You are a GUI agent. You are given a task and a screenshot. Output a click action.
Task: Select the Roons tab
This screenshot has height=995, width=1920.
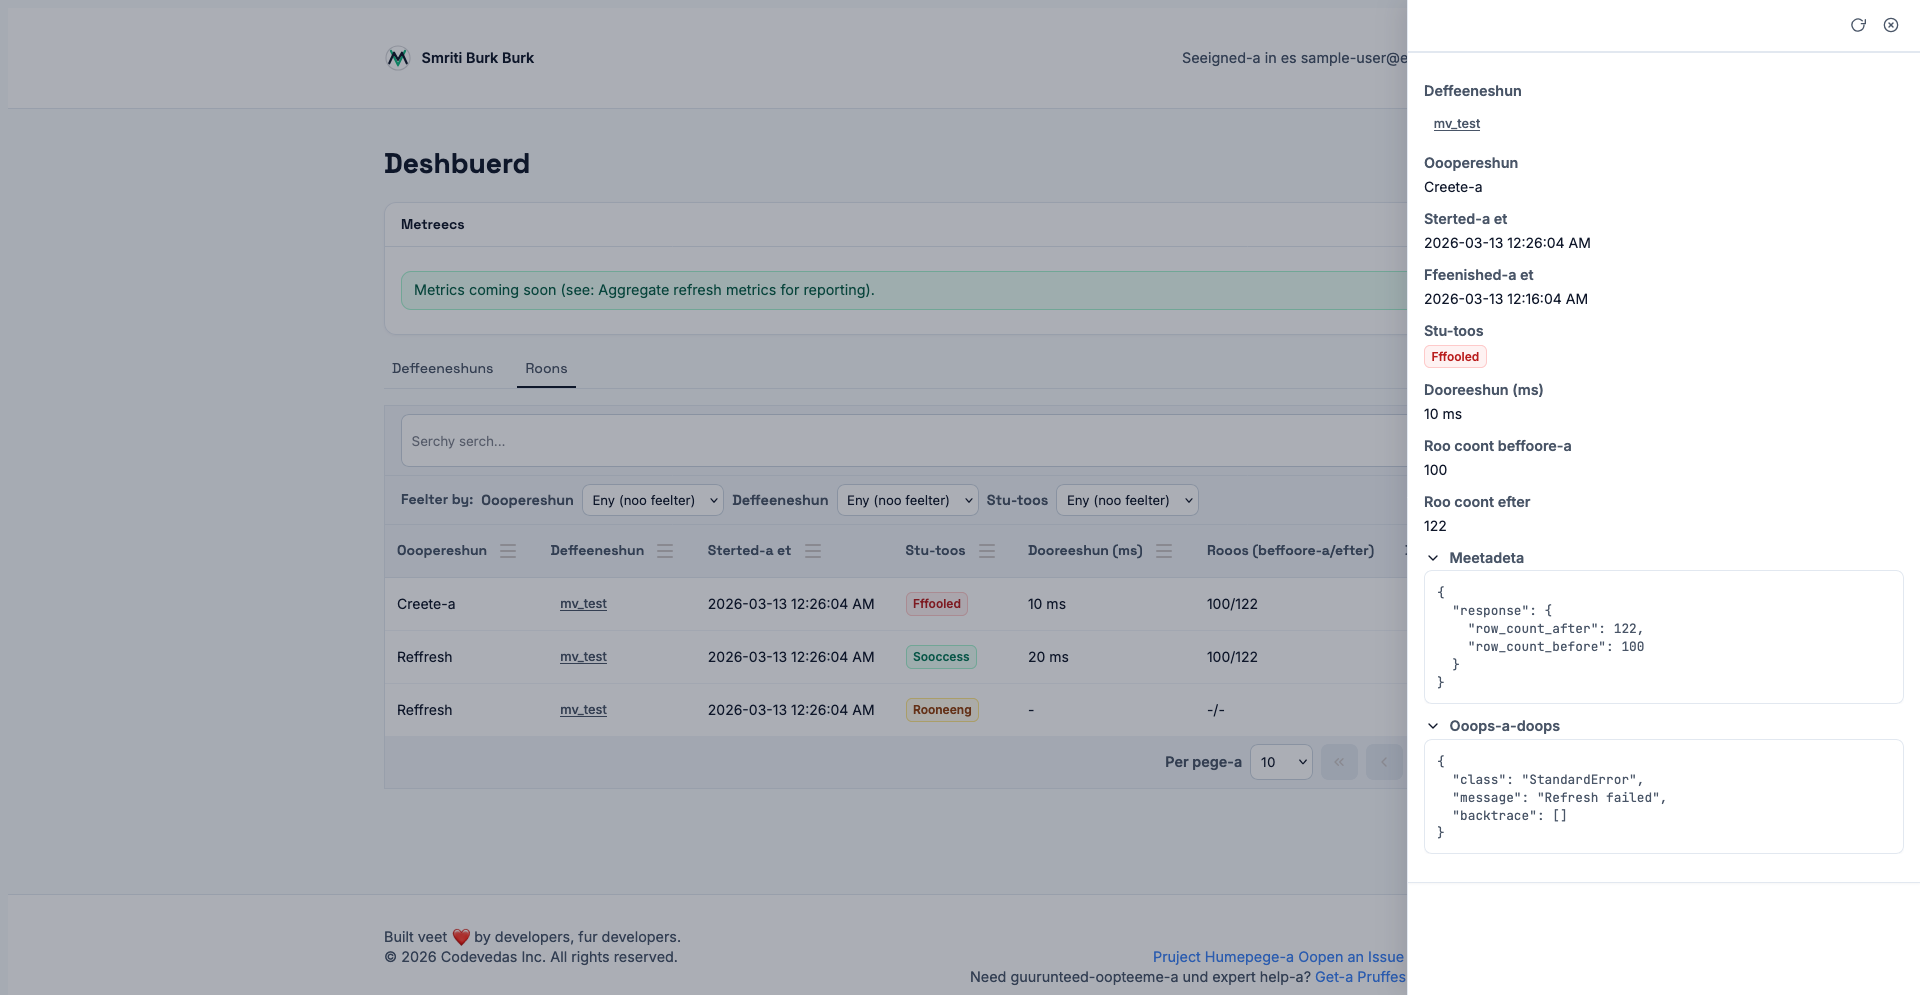[546, 369]
